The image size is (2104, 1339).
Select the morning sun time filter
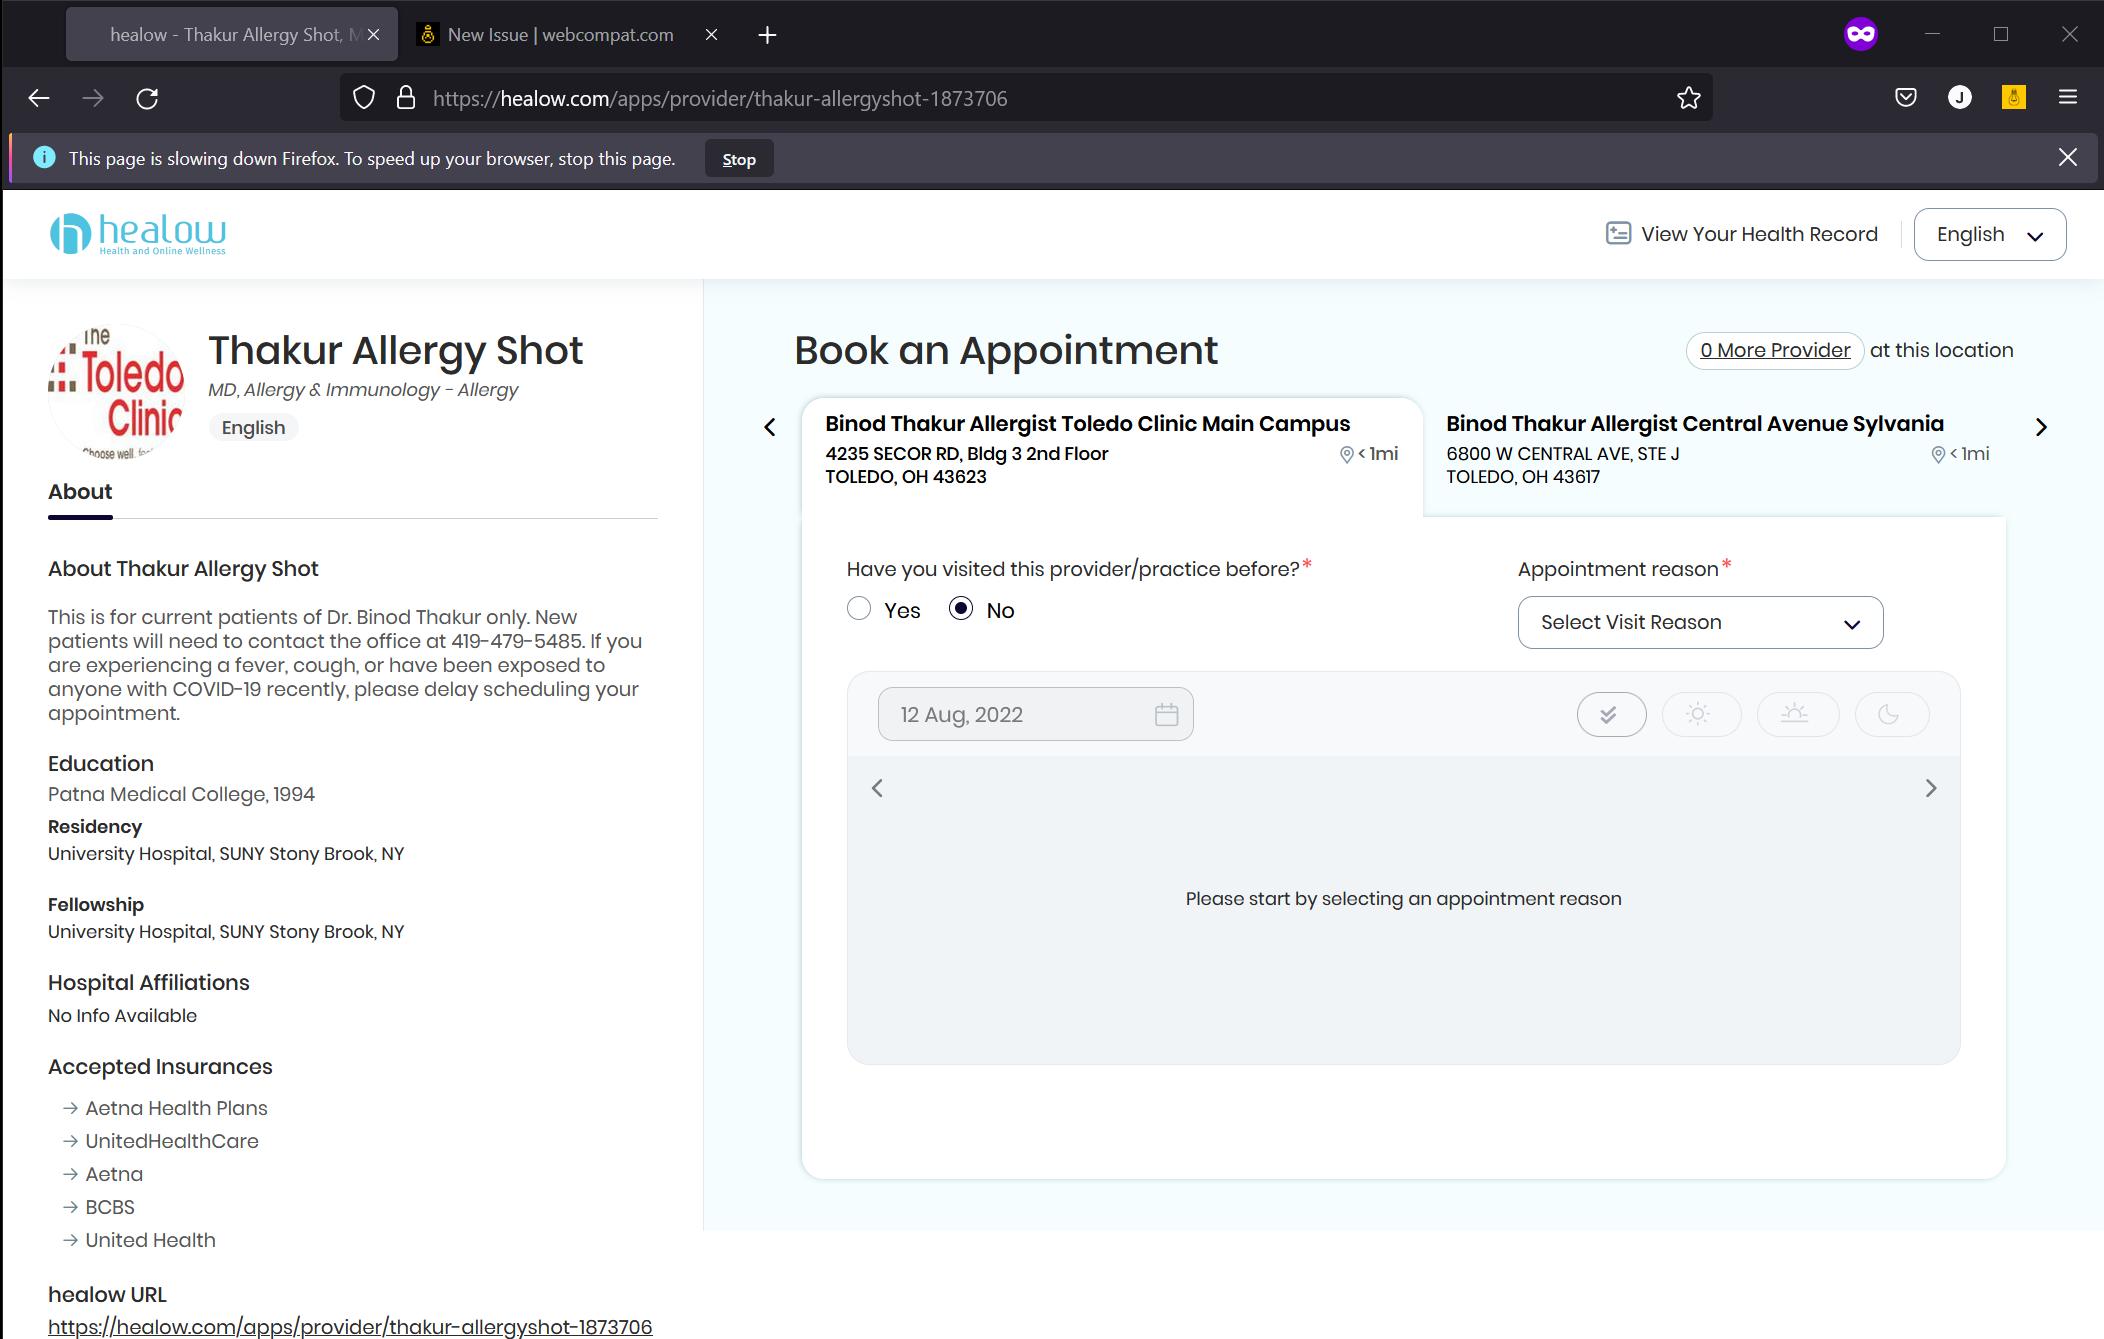click(x=1701, y=714)
